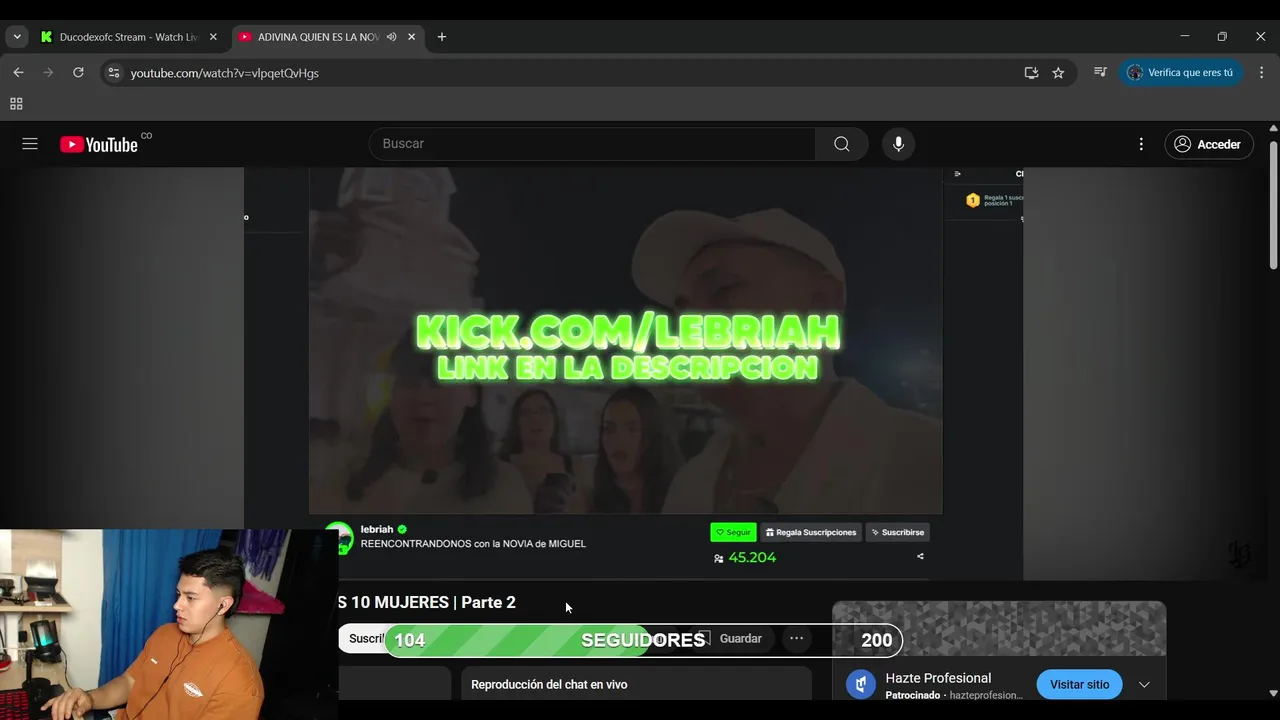1280x720 pixels.
Task: Go to YouTube home via logo
Action: [x=99, y=144]
